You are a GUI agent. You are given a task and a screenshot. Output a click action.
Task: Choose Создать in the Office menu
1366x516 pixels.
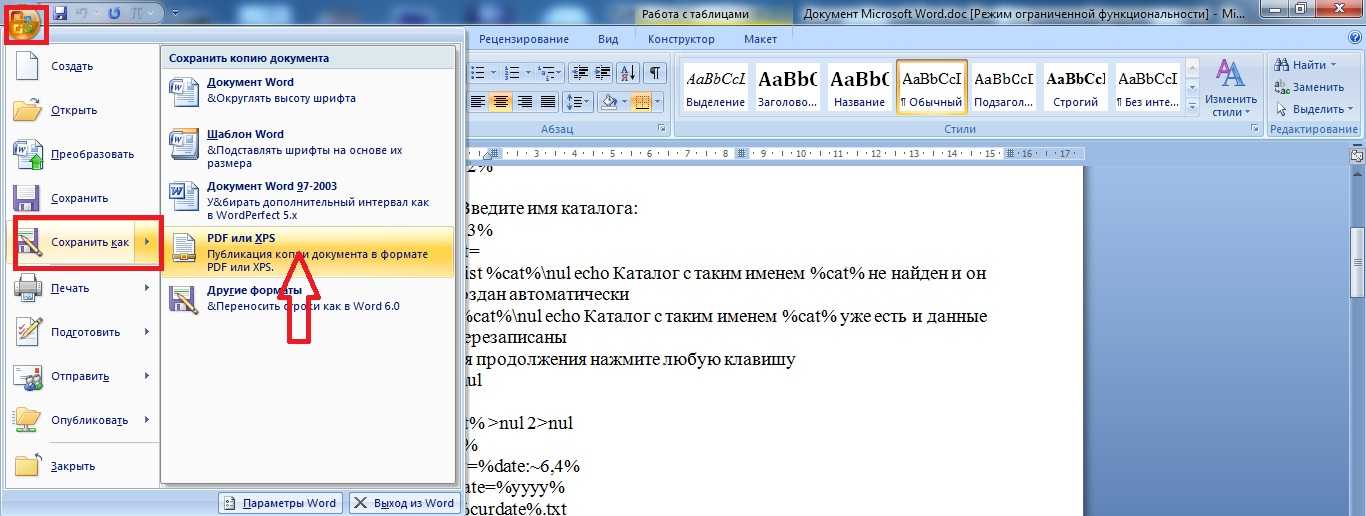80,66
